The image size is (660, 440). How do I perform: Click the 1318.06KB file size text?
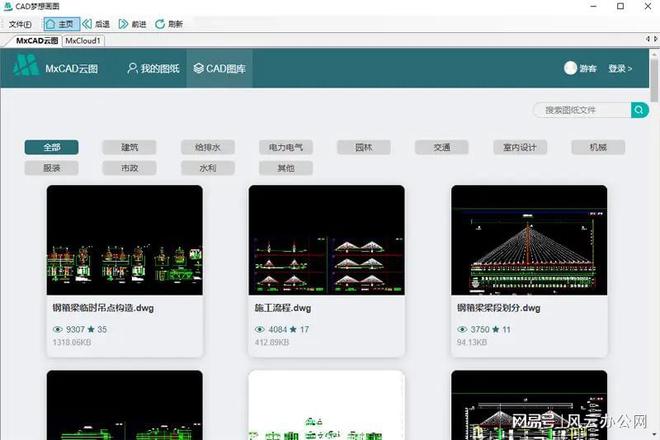72,342
